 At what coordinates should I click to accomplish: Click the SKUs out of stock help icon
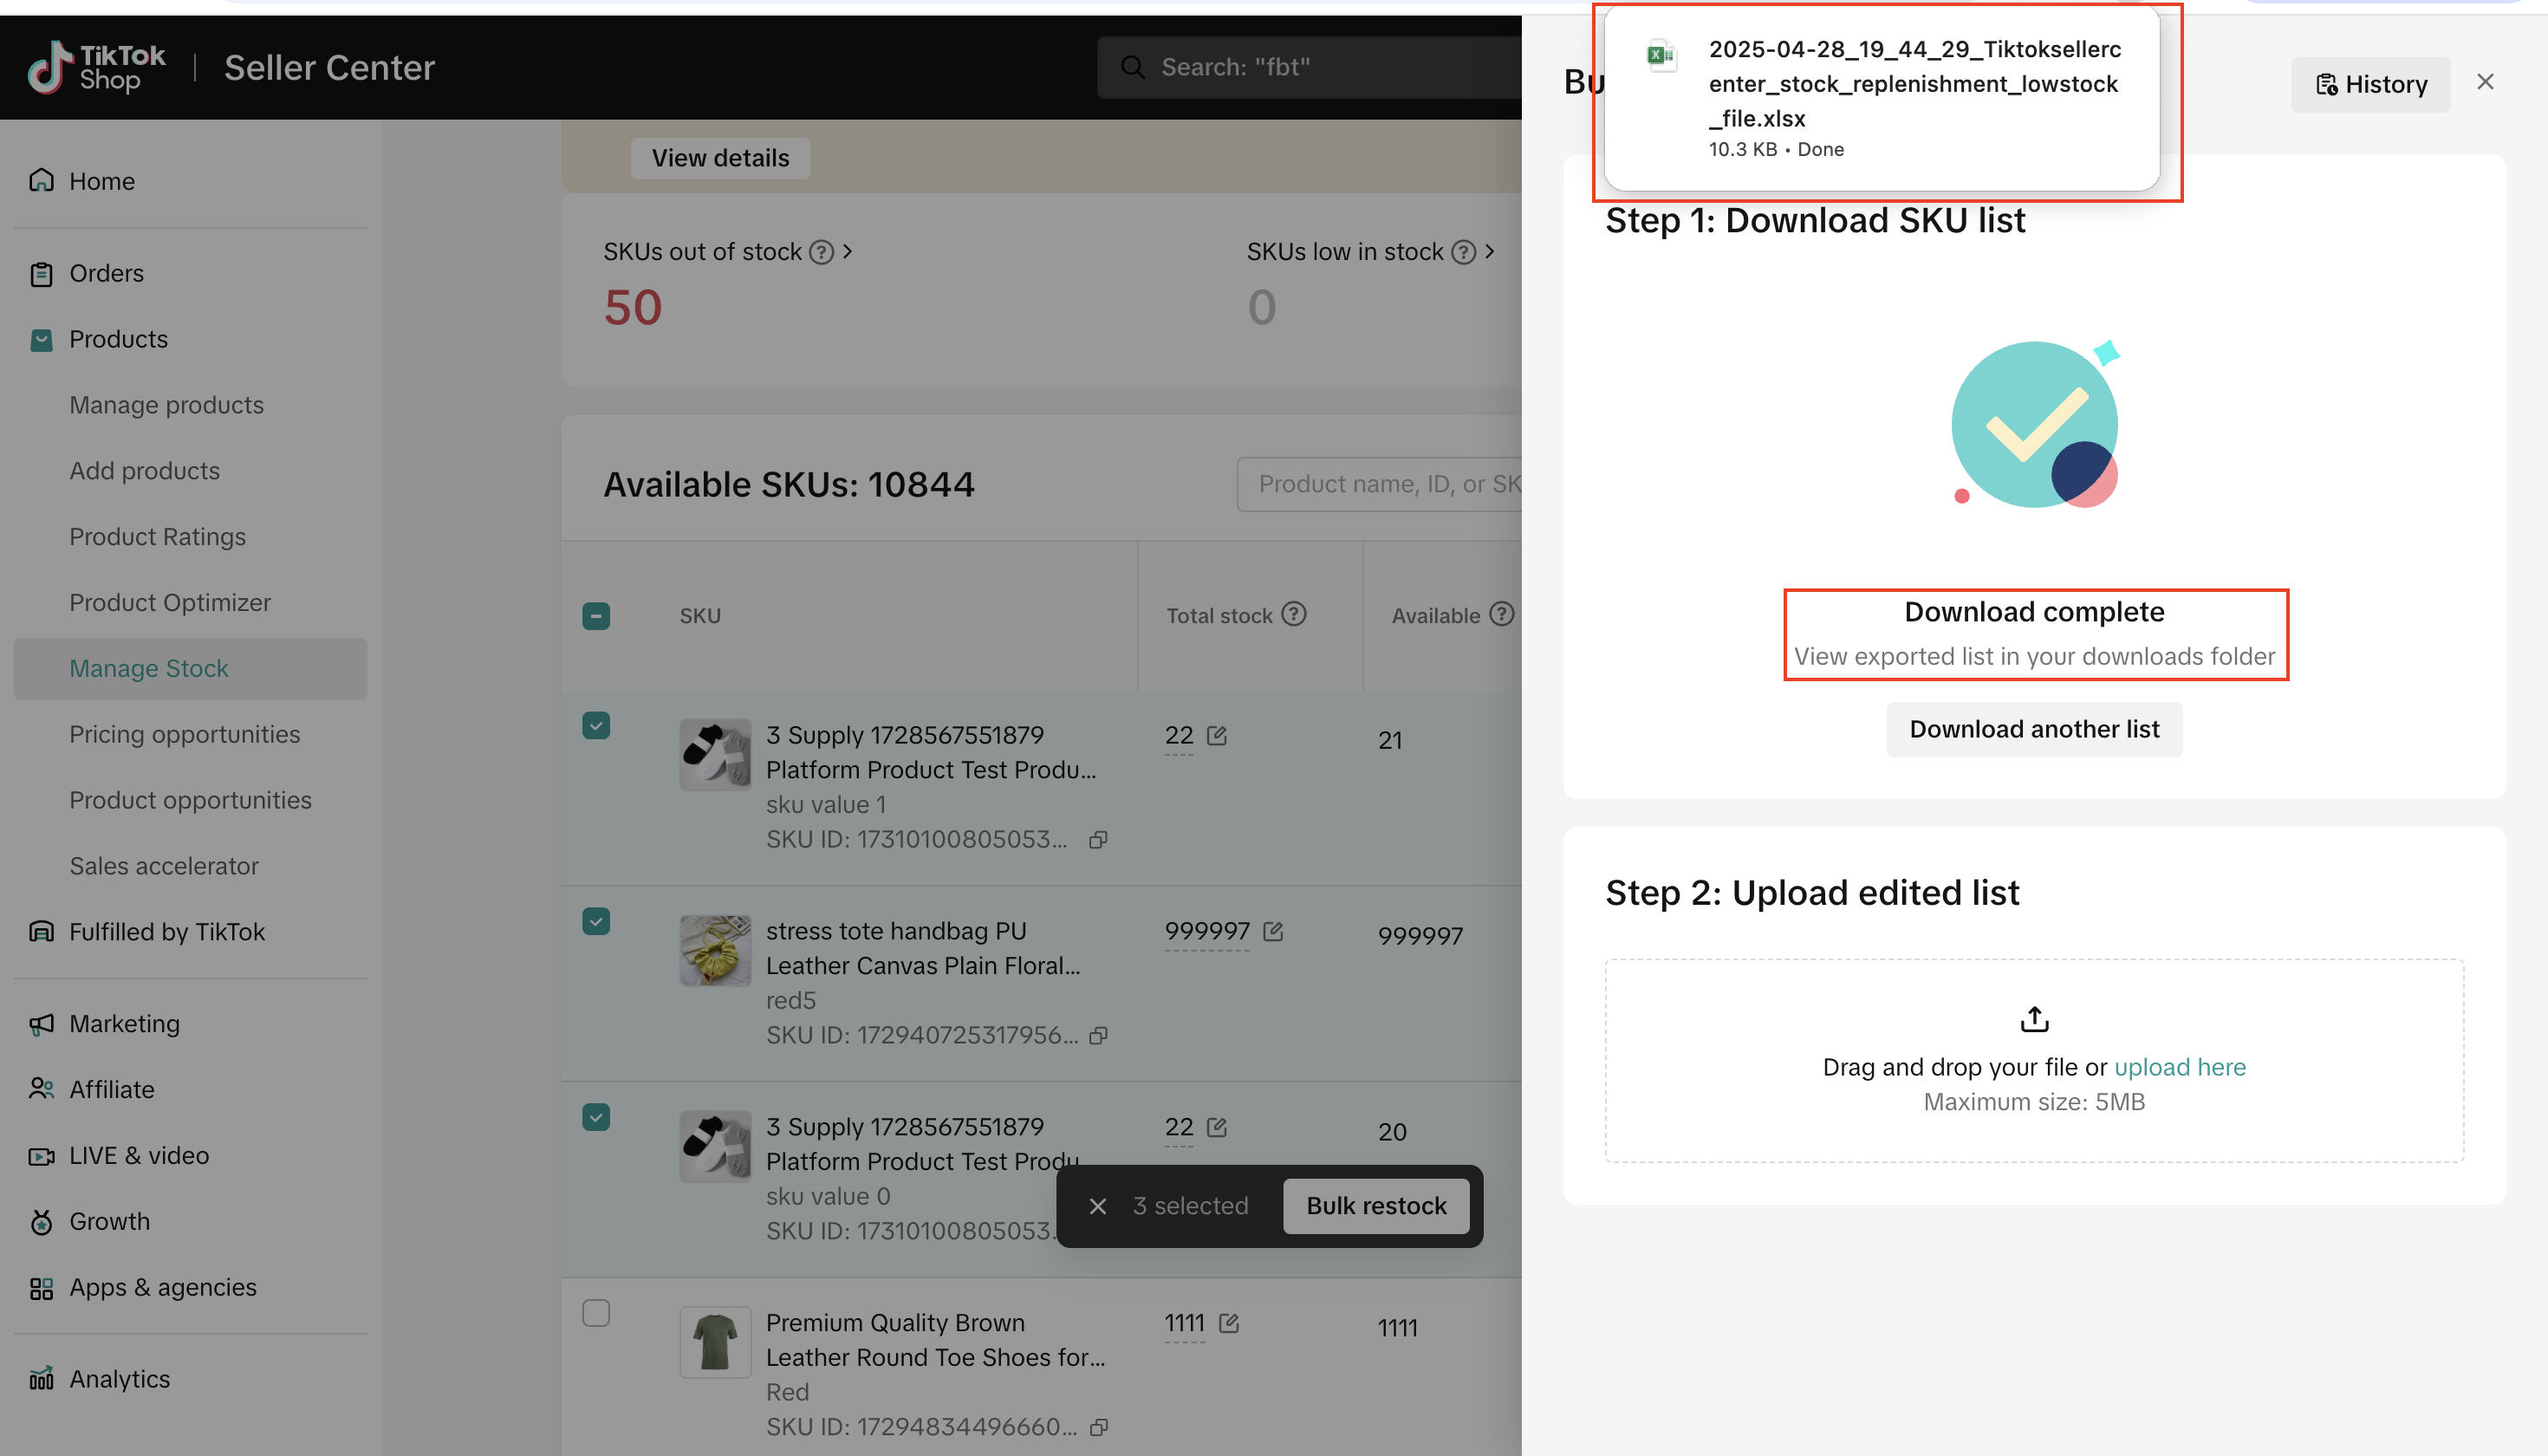[821, 252]
